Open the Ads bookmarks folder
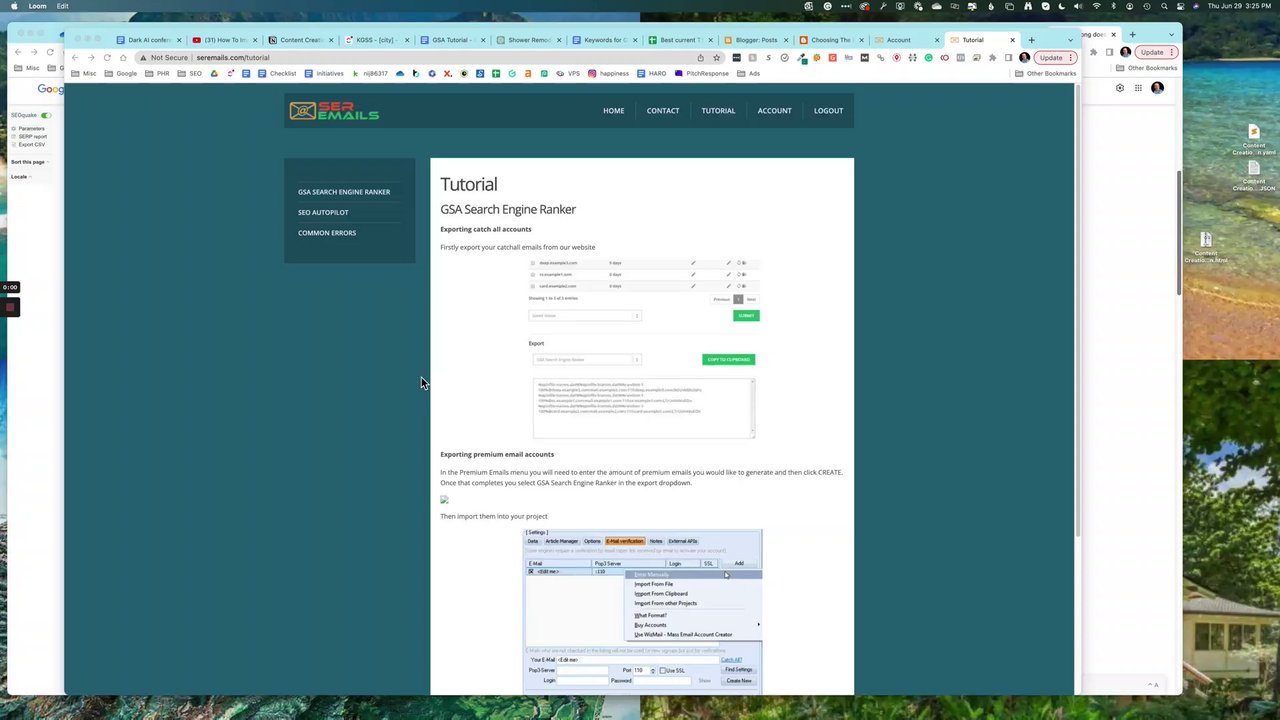 748,73
